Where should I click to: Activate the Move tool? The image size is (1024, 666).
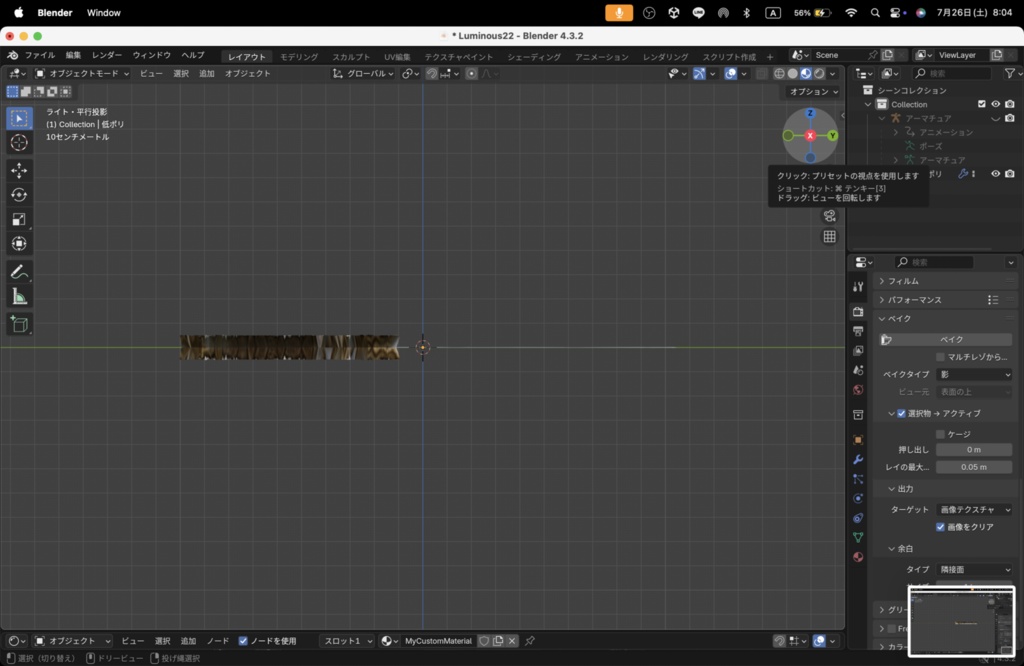tap(19, 170)
